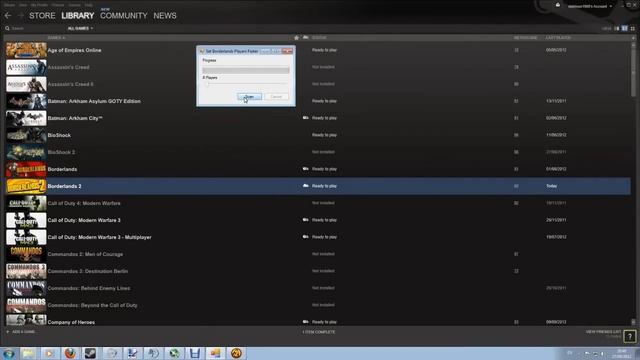Sort by the GAMES column header

(x=56, y=38)
